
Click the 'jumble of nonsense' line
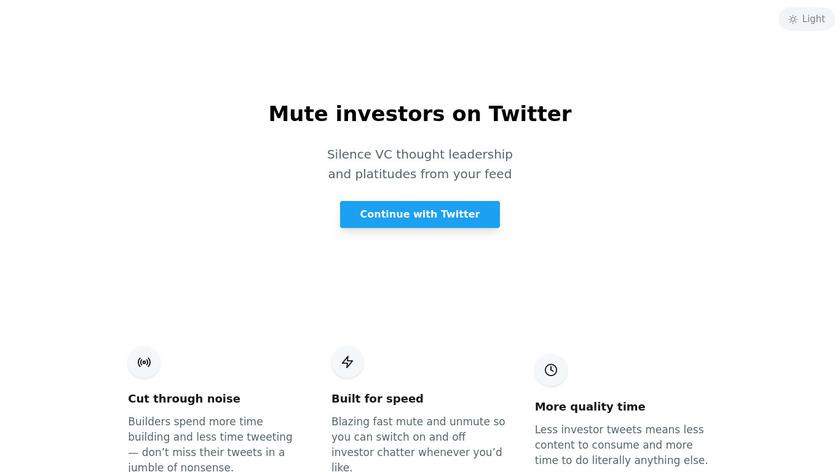pyautogui.click(x=180, y=467)
